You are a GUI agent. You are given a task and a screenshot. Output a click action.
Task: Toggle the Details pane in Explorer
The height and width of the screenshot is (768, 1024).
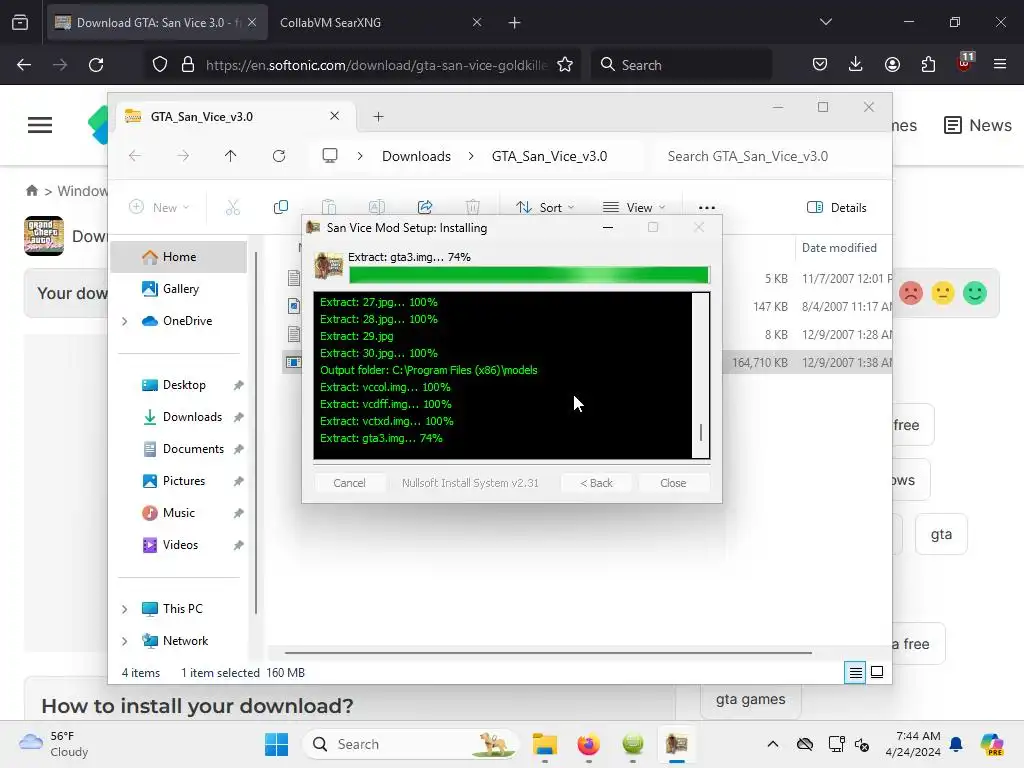click(837, 207)
